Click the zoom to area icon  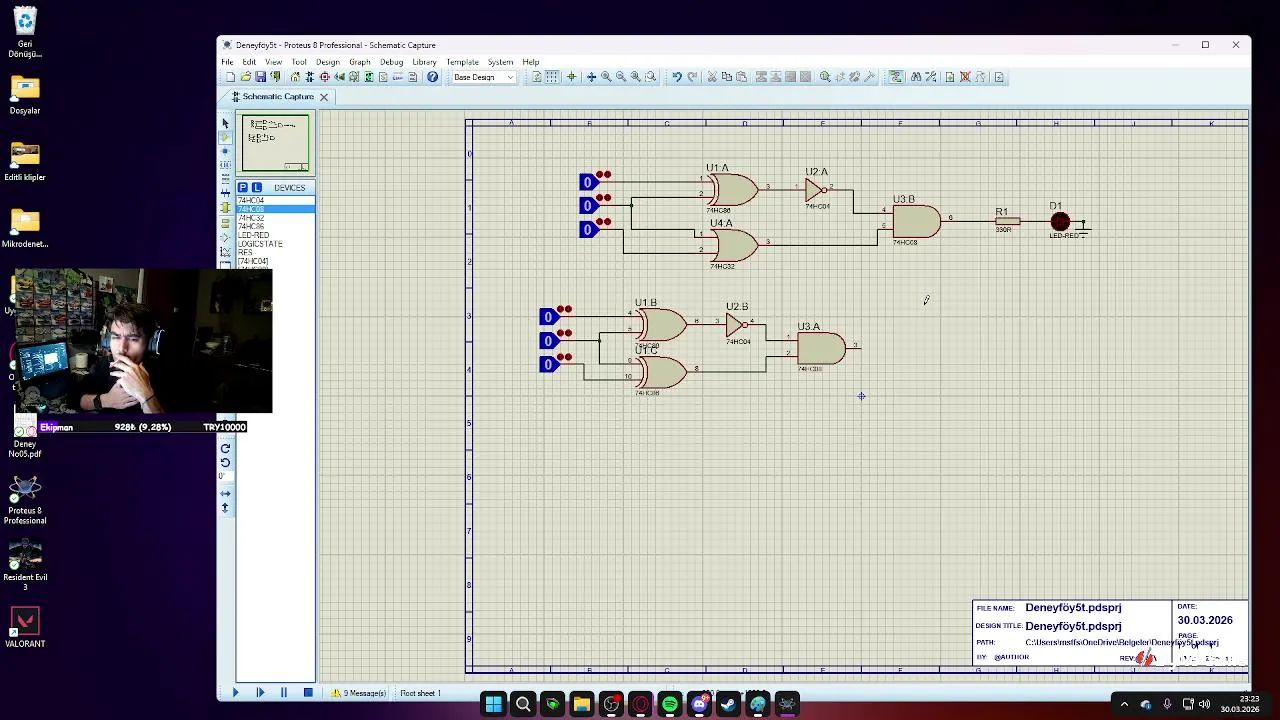click(x=650, y=77)
